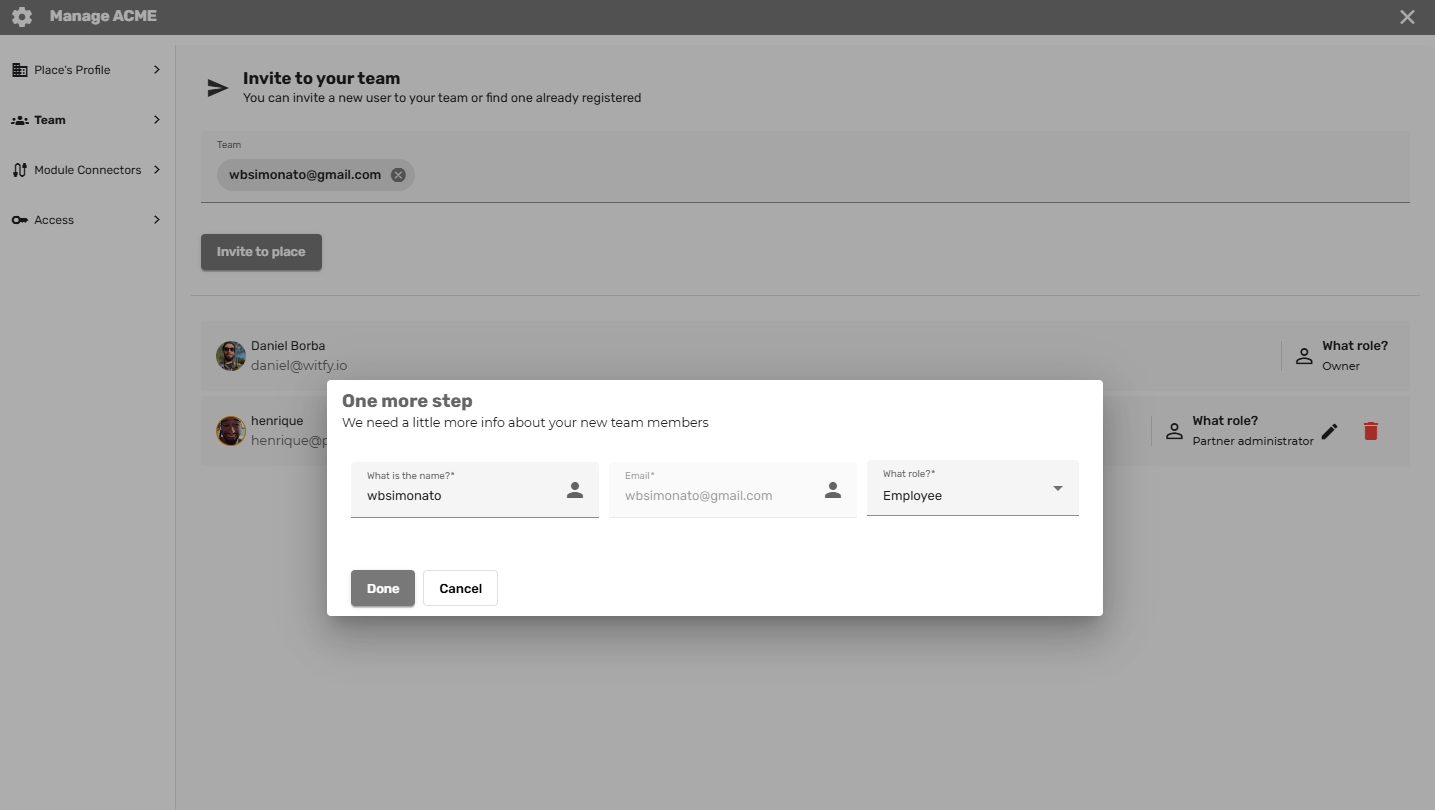The width and height of the screenshot is (1435, 810).
Task: Open the What role dropdown showing Employee
Action: pyautogui.click(x=972, y=490)
